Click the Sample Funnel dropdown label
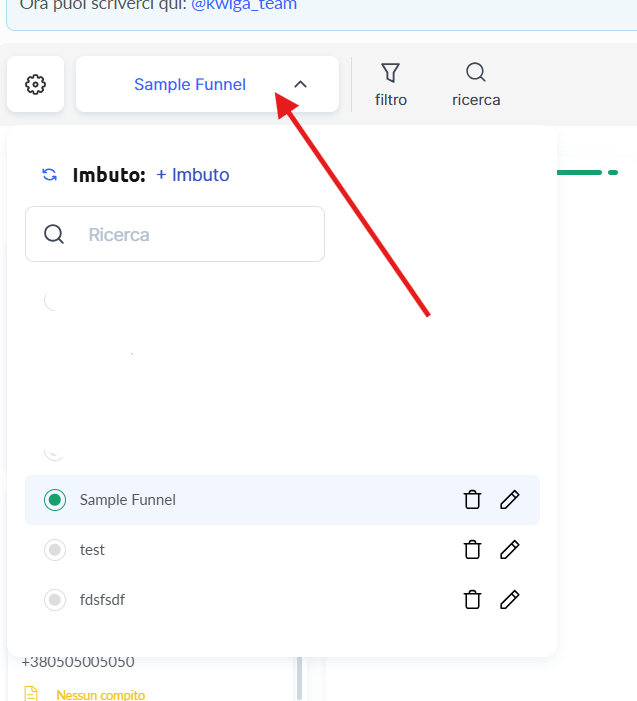Viewport: 637px width, 701px height. point(190,85)
